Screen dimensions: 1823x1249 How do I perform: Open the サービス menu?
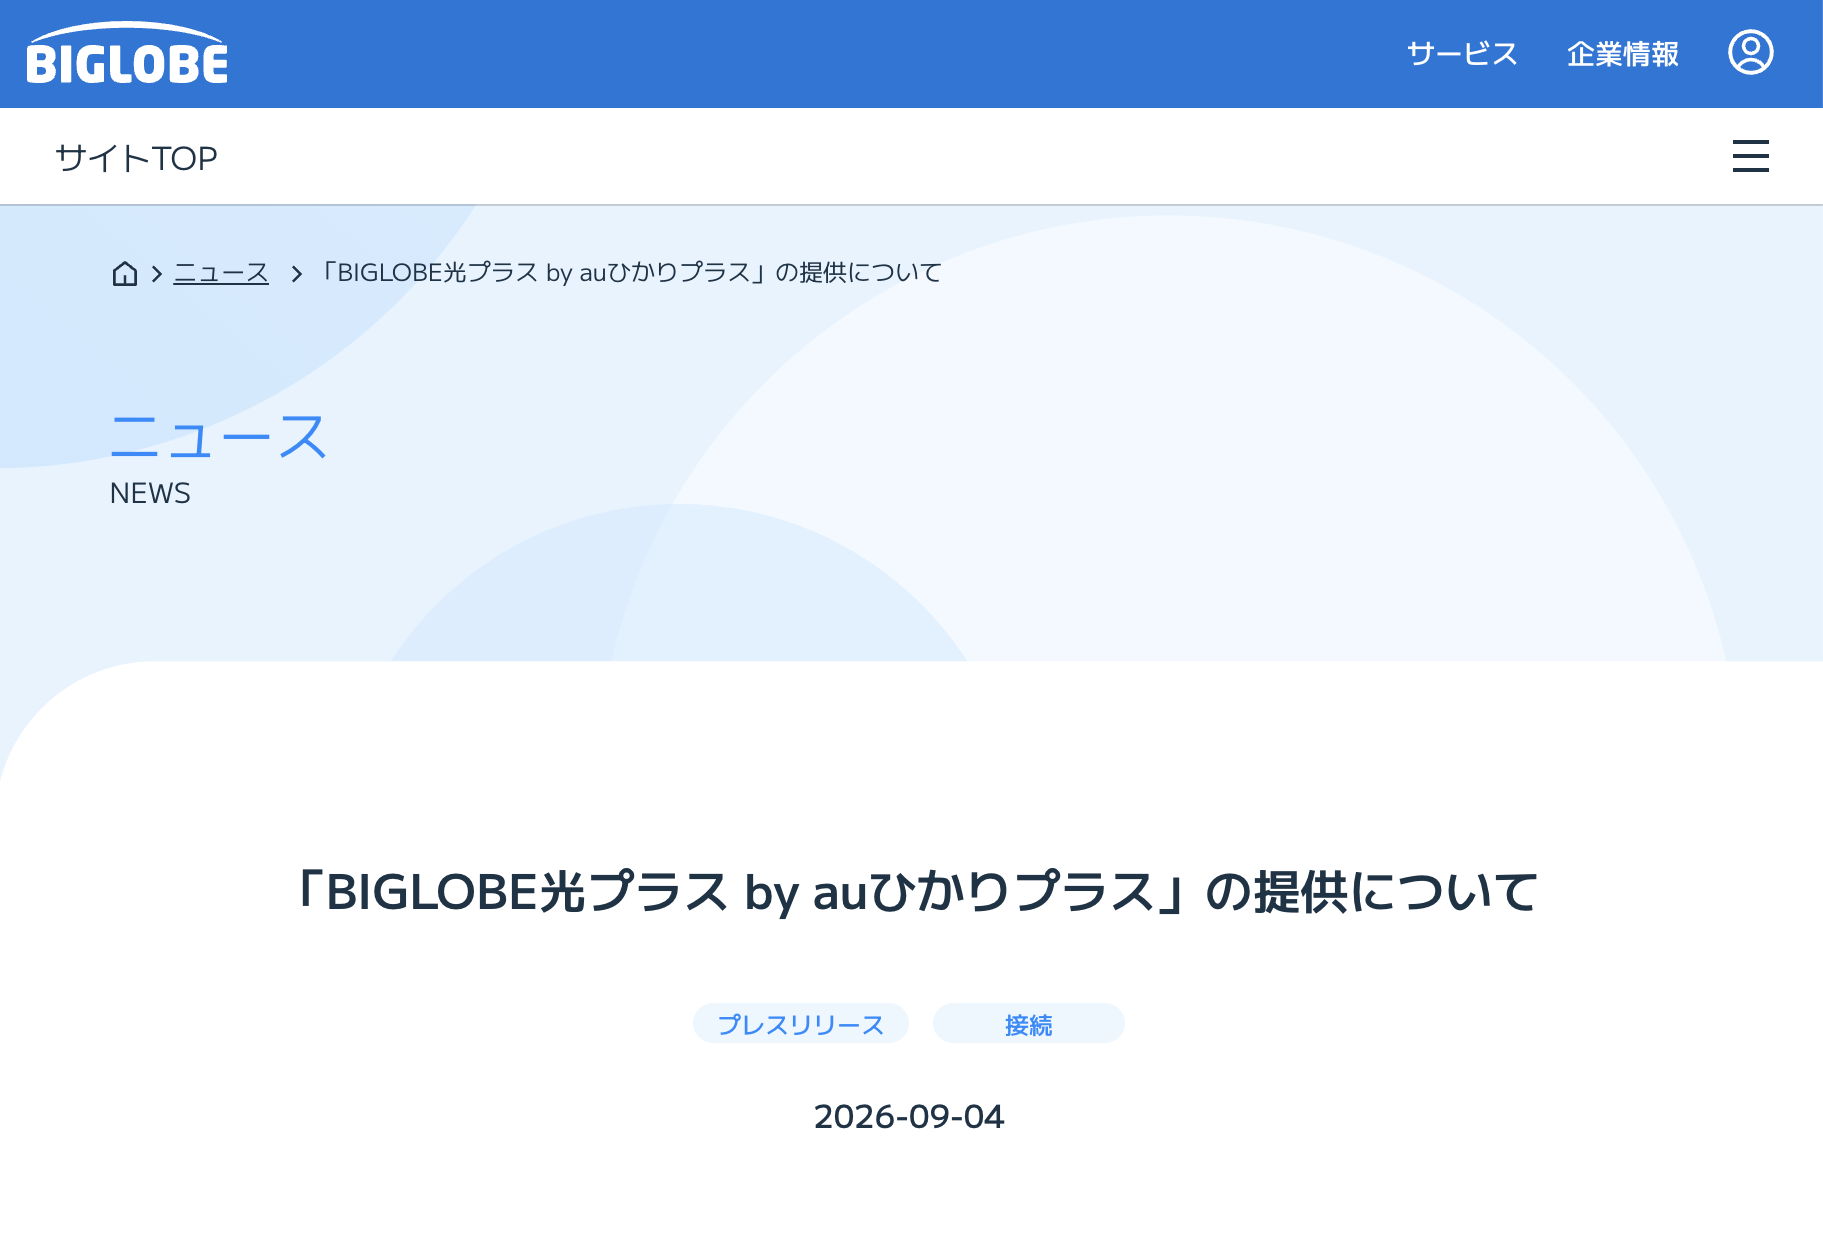1462,54
